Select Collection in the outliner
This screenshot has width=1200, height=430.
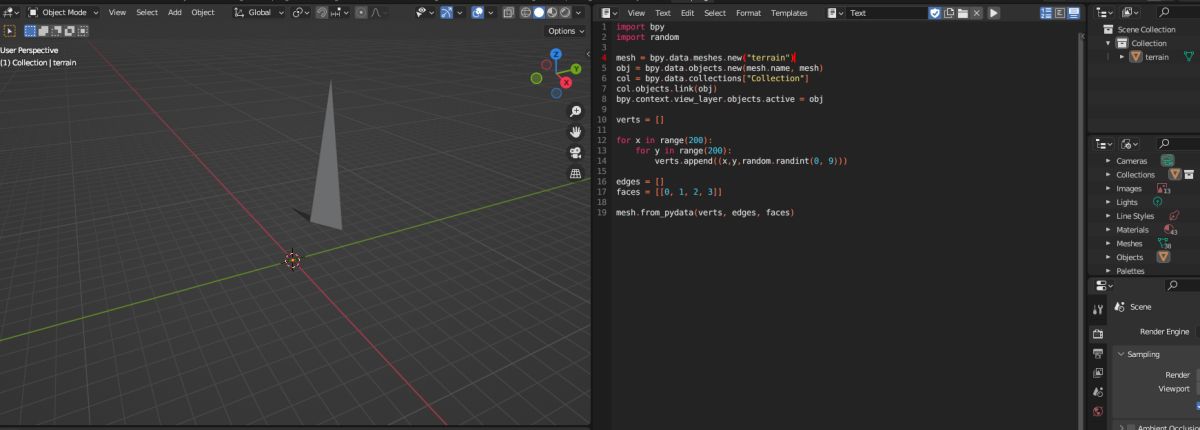[1148, 43]
